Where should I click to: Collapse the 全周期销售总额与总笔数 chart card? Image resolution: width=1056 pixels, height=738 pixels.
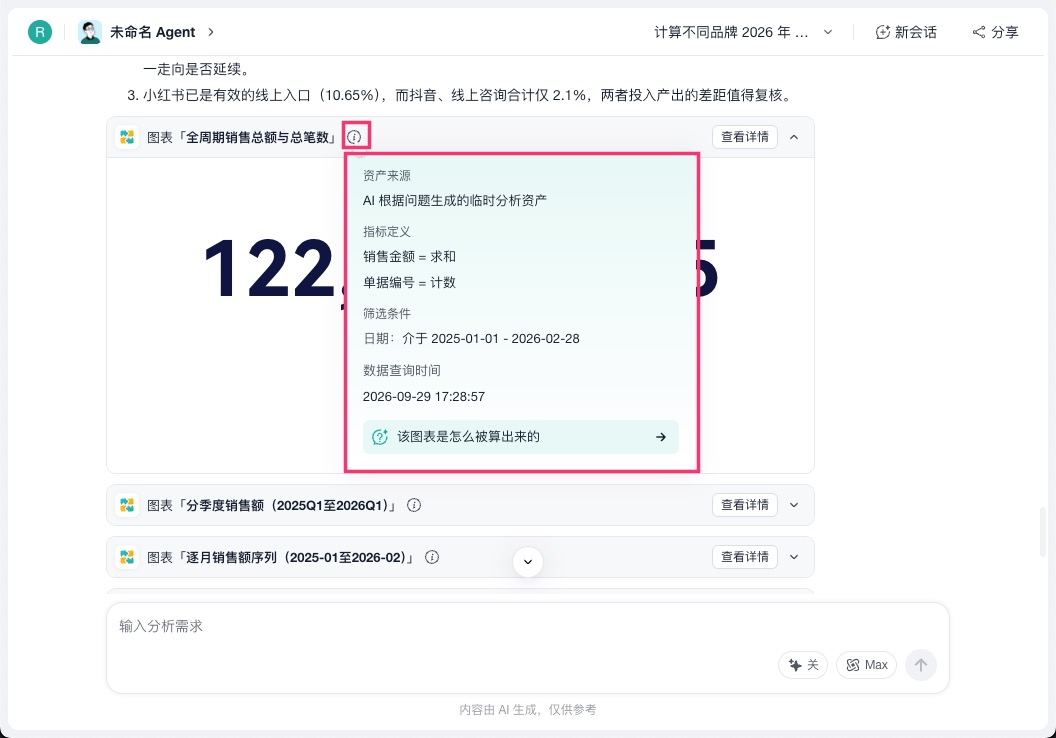pos(794,137)
